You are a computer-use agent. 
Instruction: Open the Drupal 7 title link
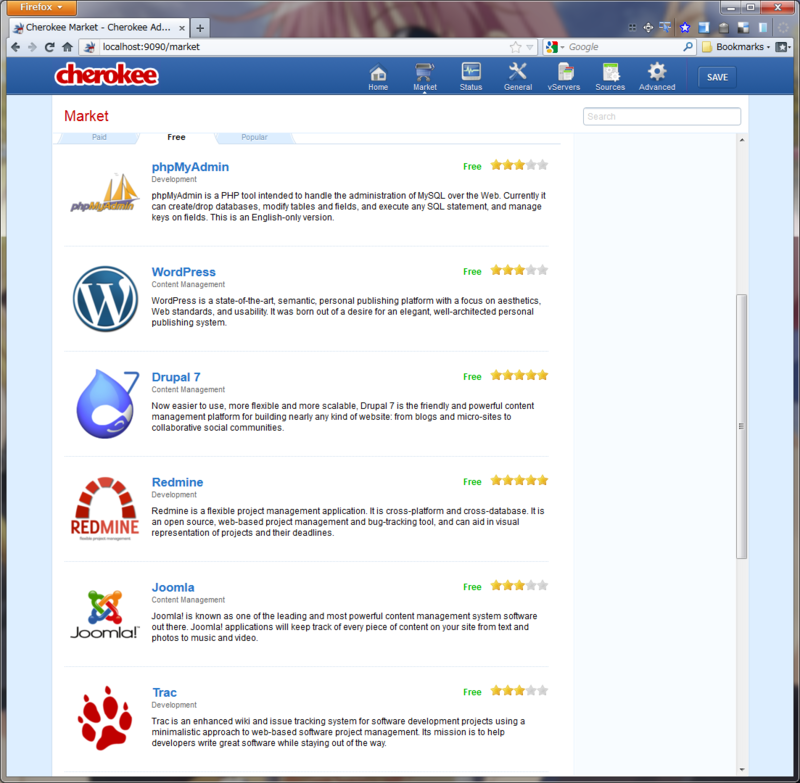176,377
